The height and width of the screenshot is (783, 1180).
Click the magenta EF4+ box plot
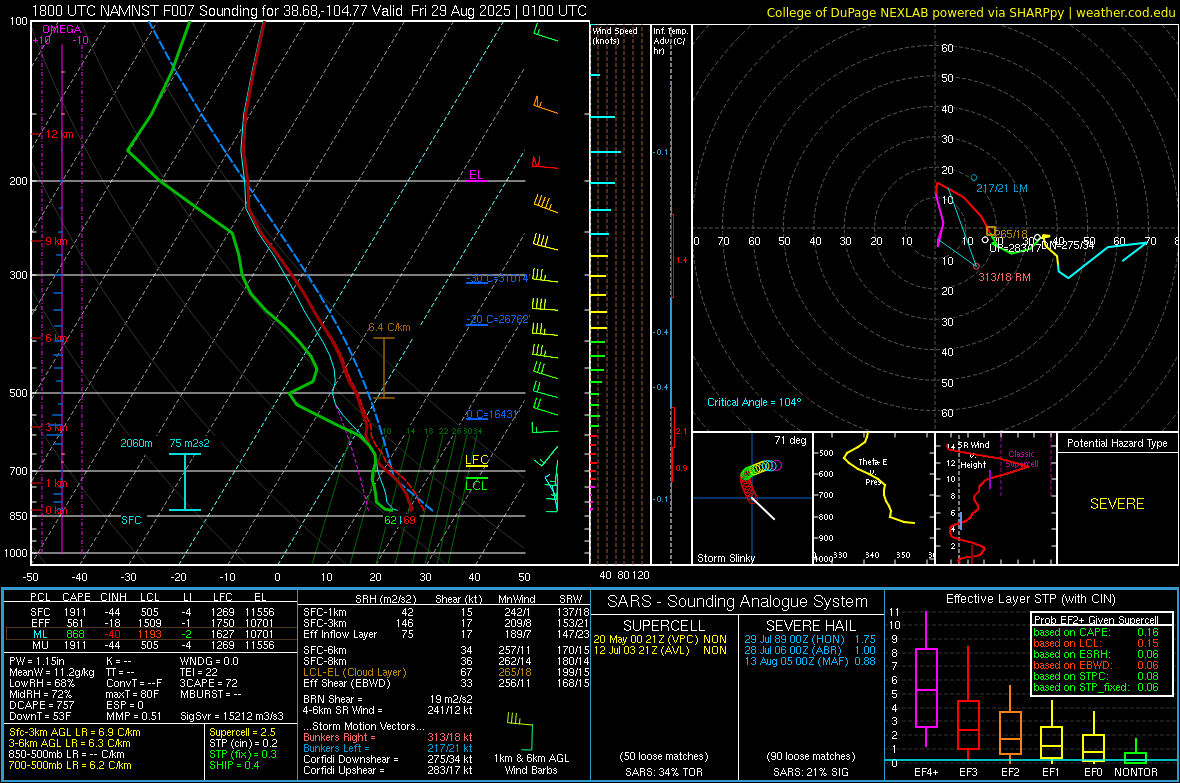click(x=926, y=680)
